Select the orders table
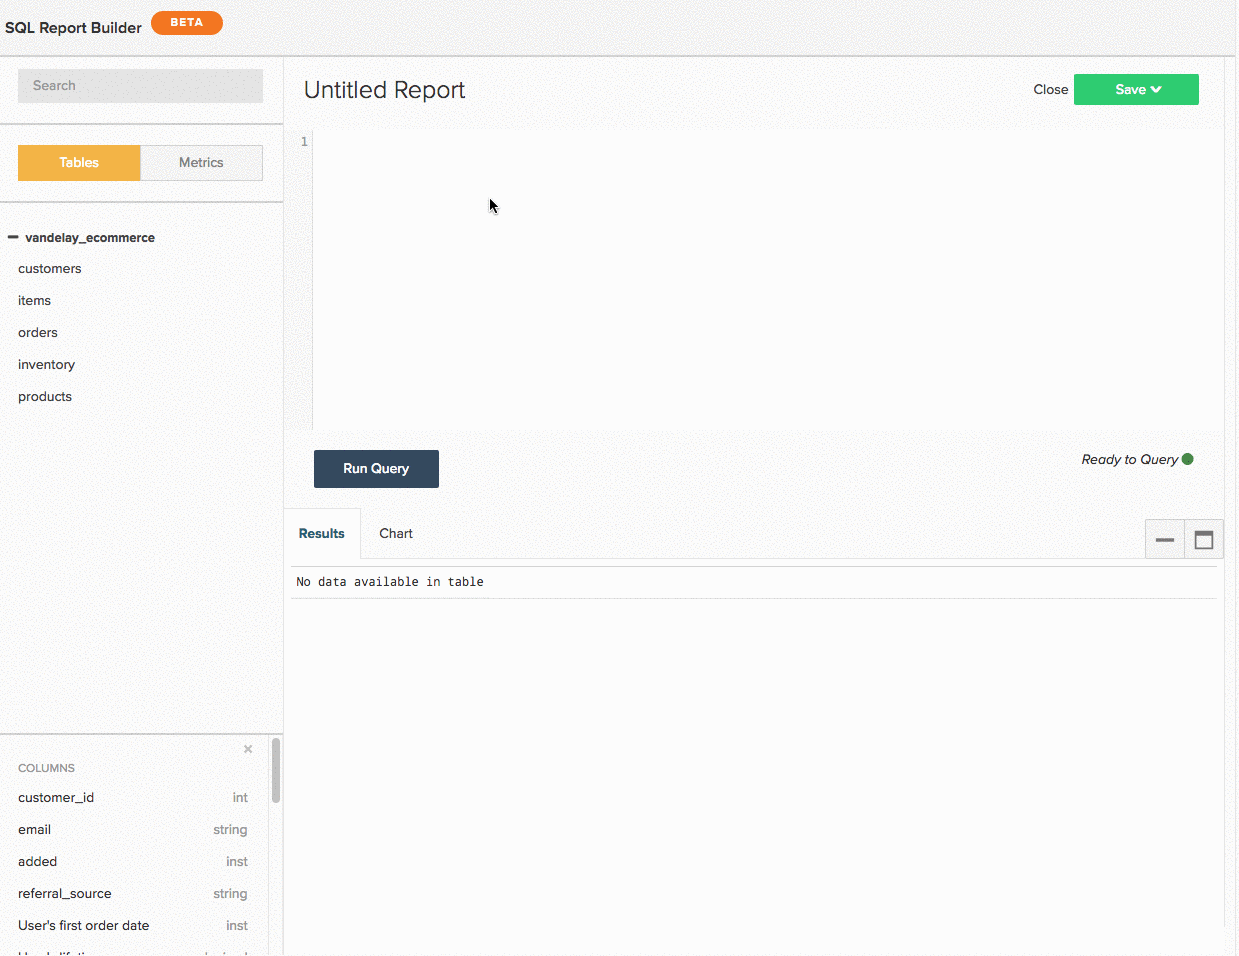This screenshot has height=956, width=1239. (38, 333)
